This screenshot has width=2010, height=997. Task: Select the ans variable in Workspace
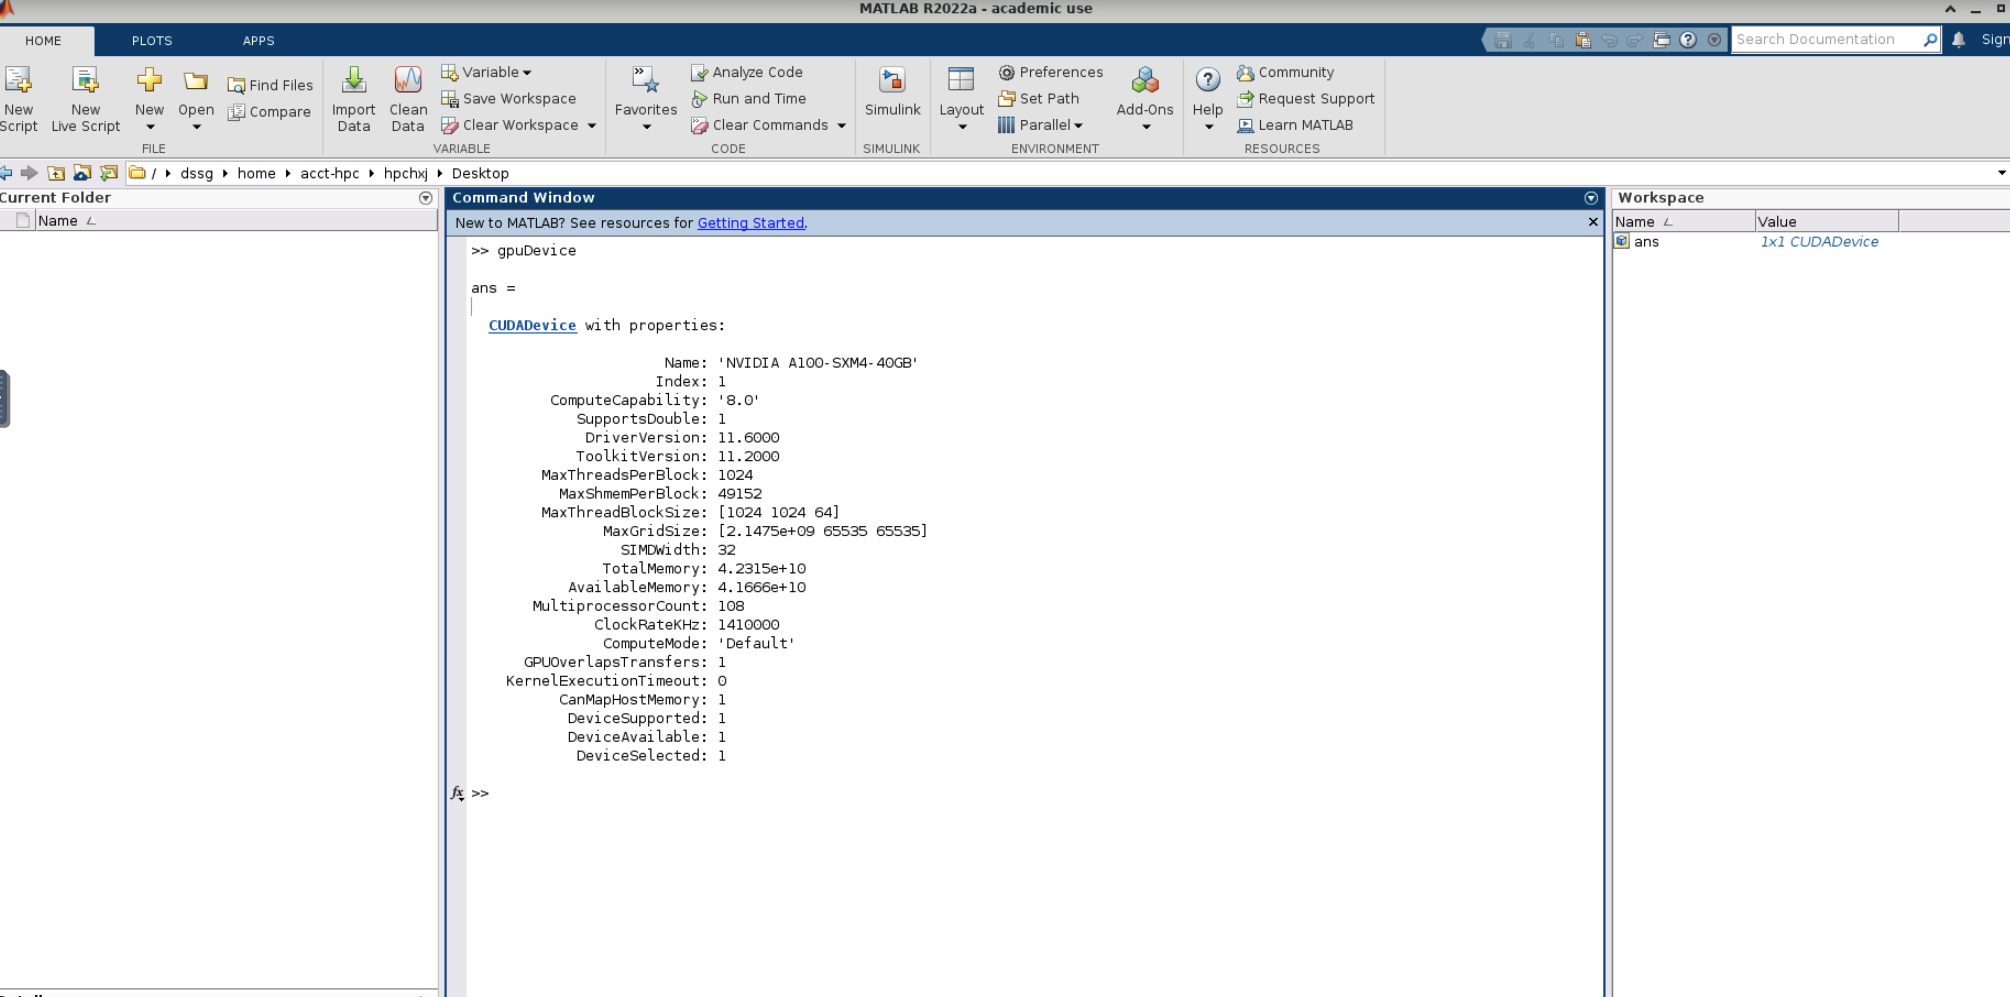point(1646,242)
